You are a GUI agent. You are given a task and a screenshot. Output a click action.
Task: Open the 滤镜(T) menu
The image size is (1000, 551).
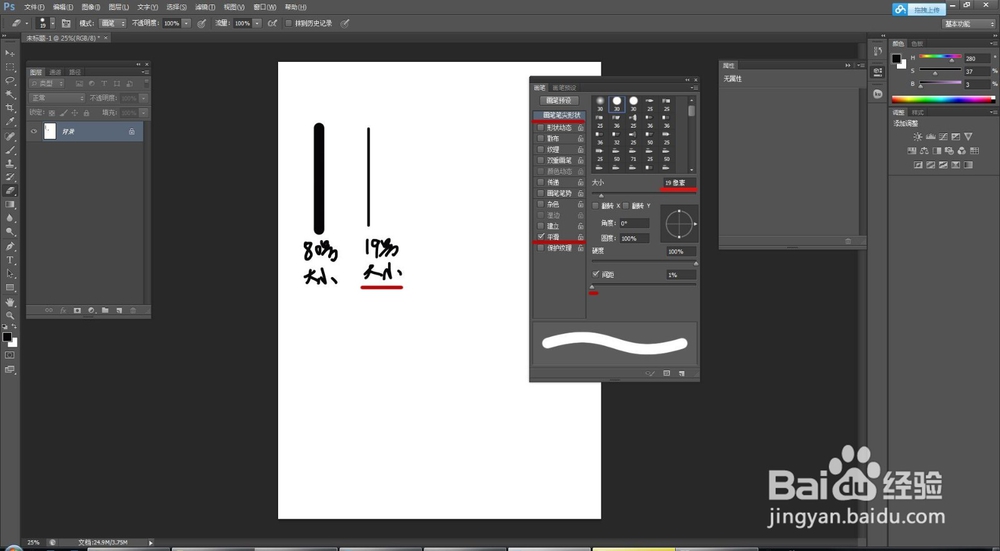point(205,7)
